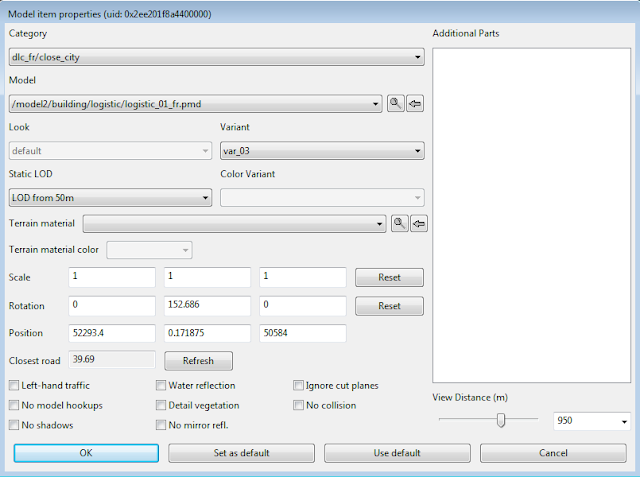Expand the Model path dropdown
The image size is (640, 477).
click(196, 104)
